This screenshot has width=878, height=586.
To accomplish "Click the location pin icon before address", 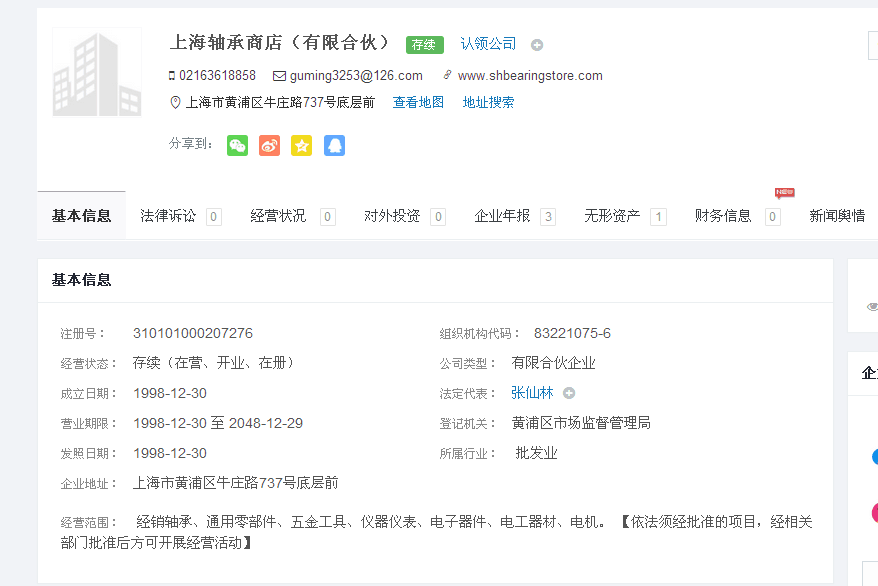I will coord(176,103).
